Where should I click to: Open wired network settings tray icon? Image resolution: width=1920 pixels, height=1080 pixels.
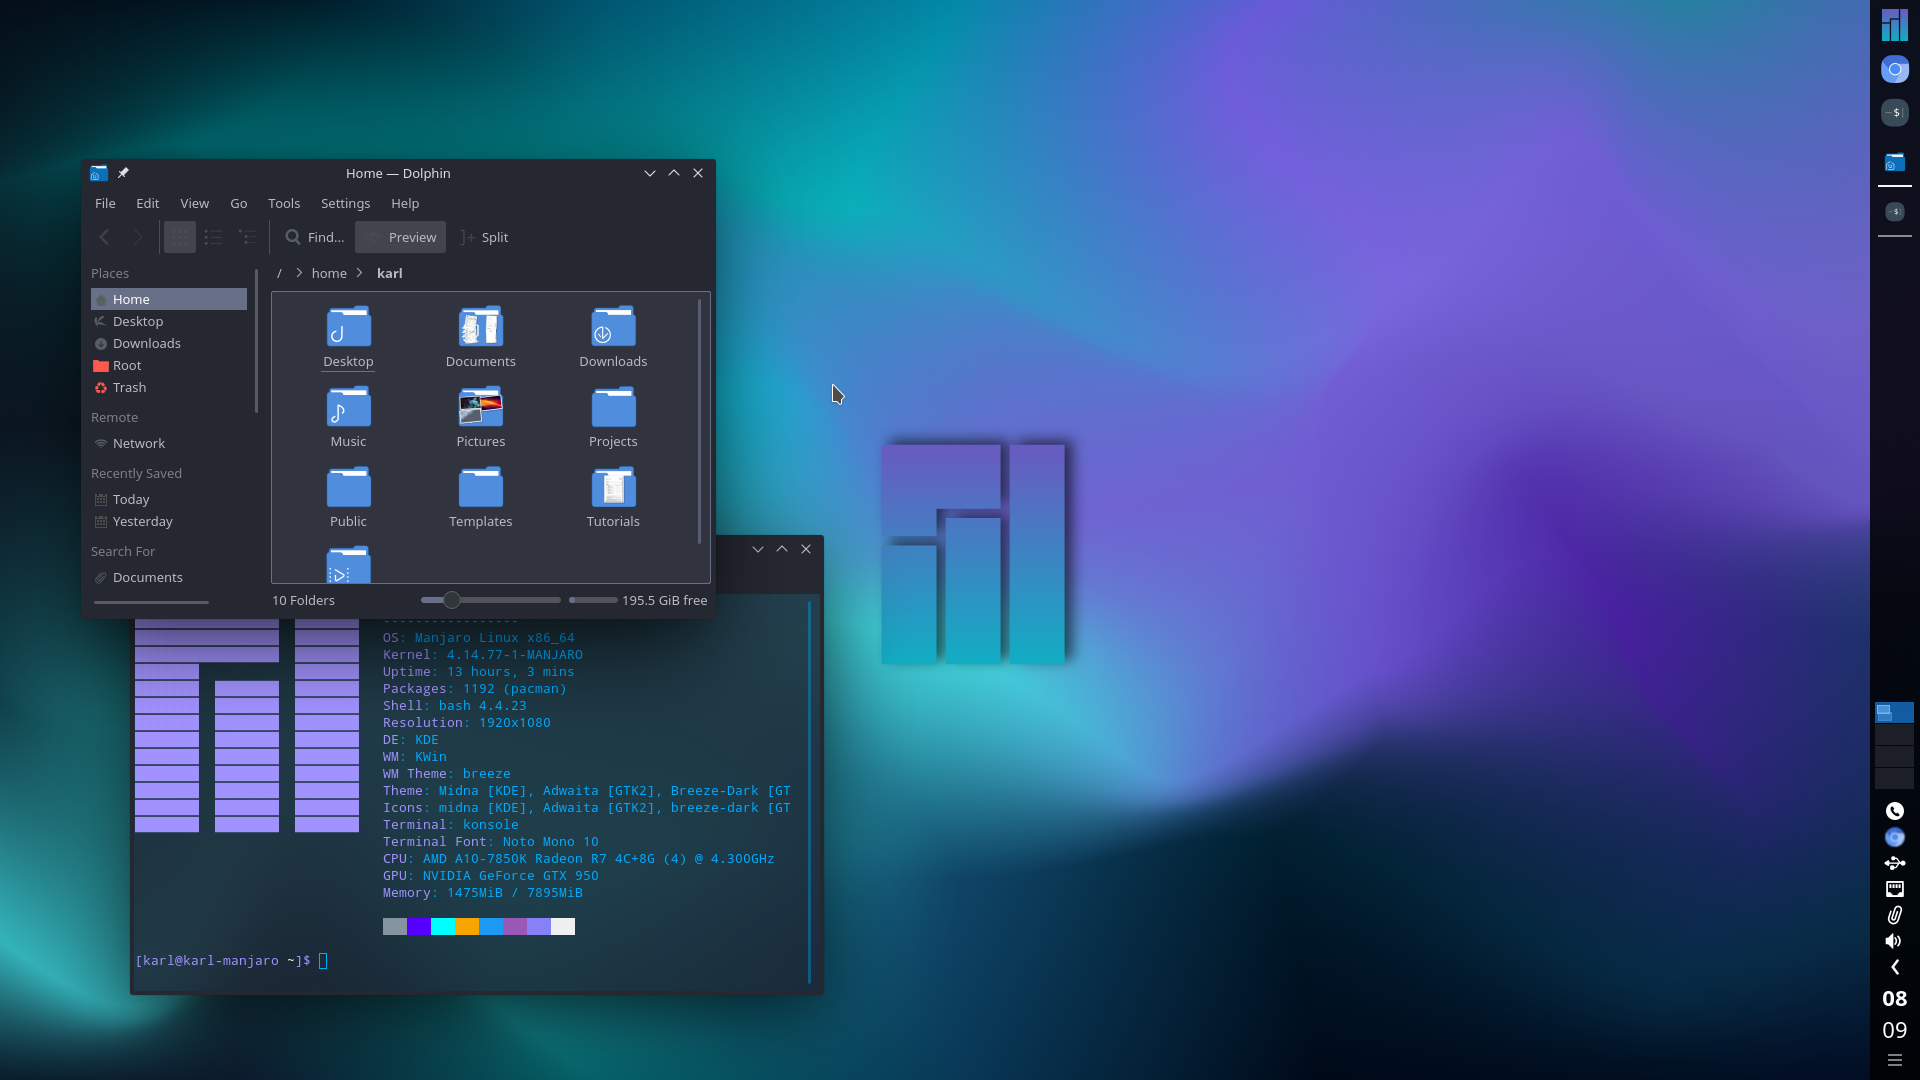1895,889
